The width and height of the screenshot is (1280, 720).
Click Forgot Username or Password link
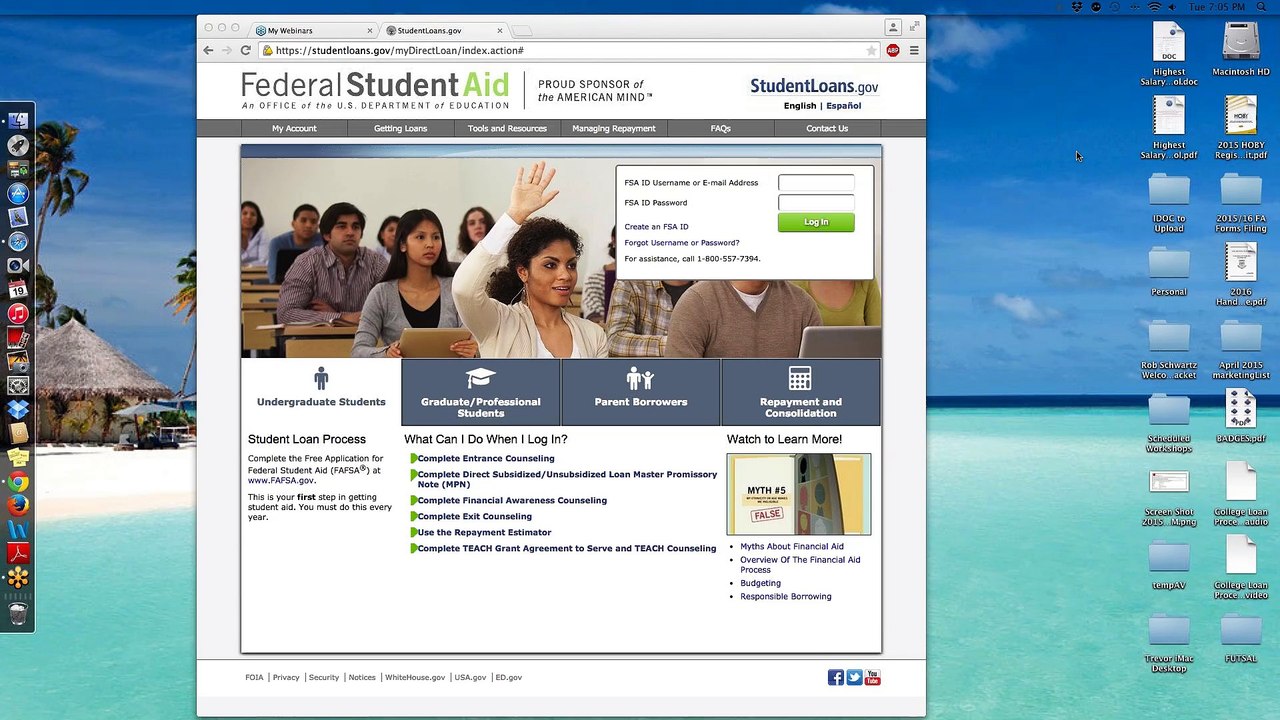(x=682, y=243)
